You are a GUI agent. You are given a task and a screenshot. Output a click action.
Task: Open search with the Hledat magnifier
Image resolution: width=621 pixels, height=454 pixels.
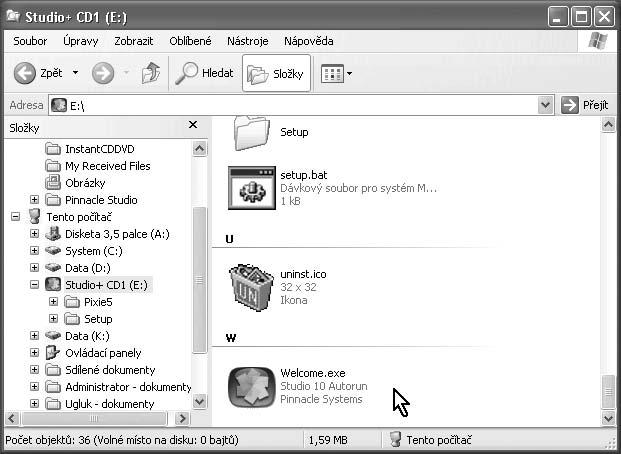pyautogui.click(x=186, y=73)
